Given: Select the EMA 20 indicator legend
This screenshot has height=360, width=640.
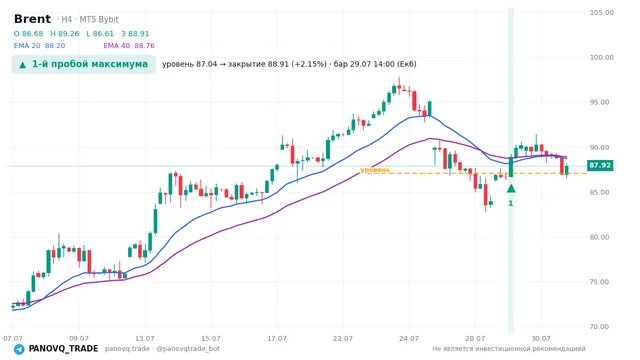Looking at the screenshot, I should (x=39, y=46).
